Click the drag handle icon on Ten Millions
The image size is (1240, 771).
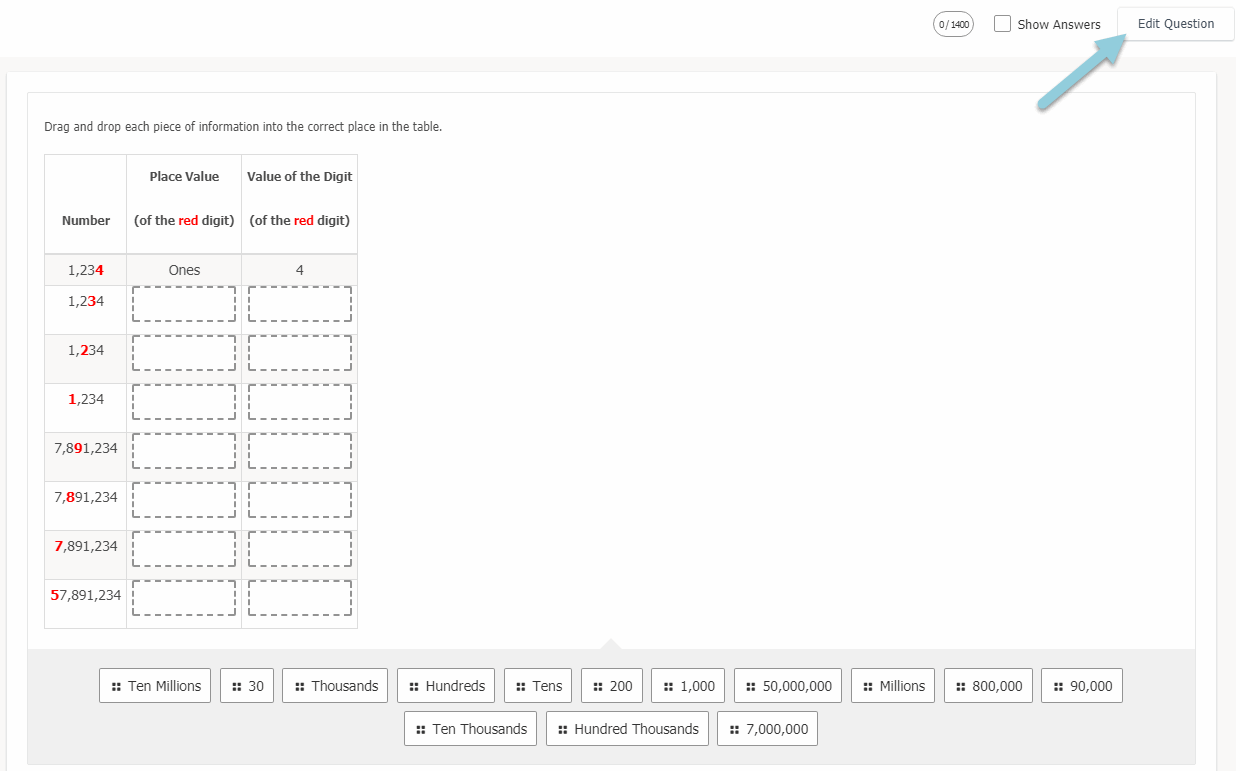click(x=117, y=687)
